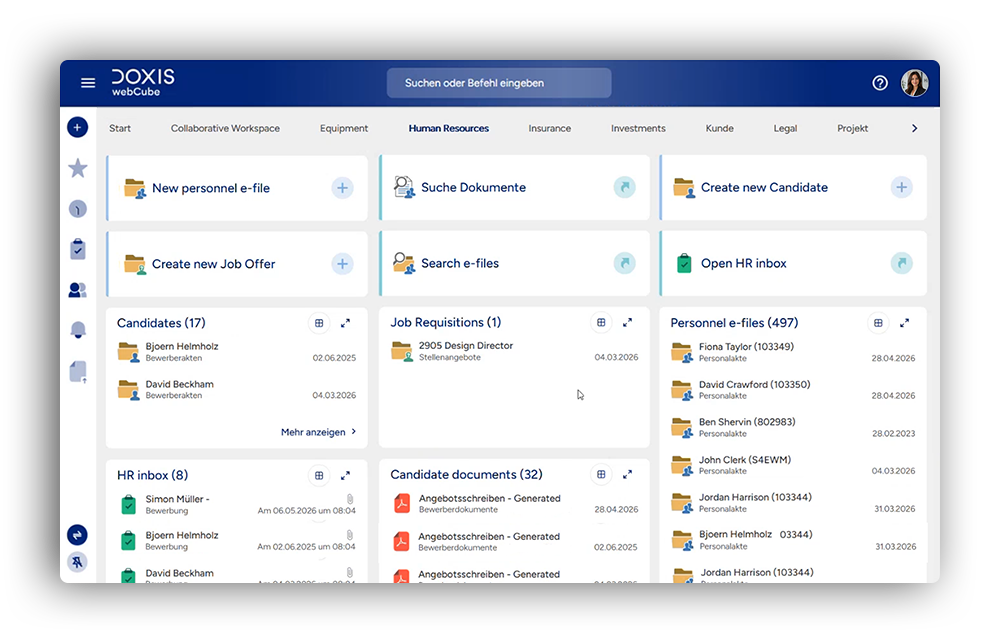The image size is (1000, 643).
Task: Open grid view for Job Requisitions panel
Action: click(x=601, y=323)
